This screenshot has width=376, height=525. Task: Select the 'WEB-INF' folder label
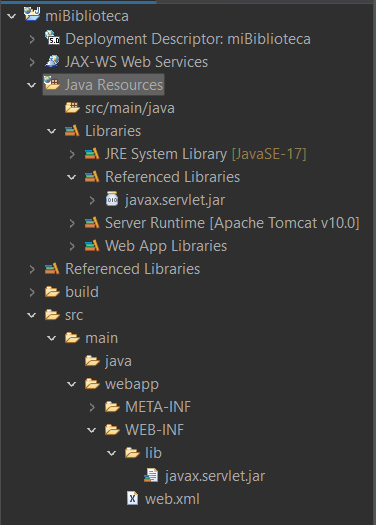pos(154,430)
